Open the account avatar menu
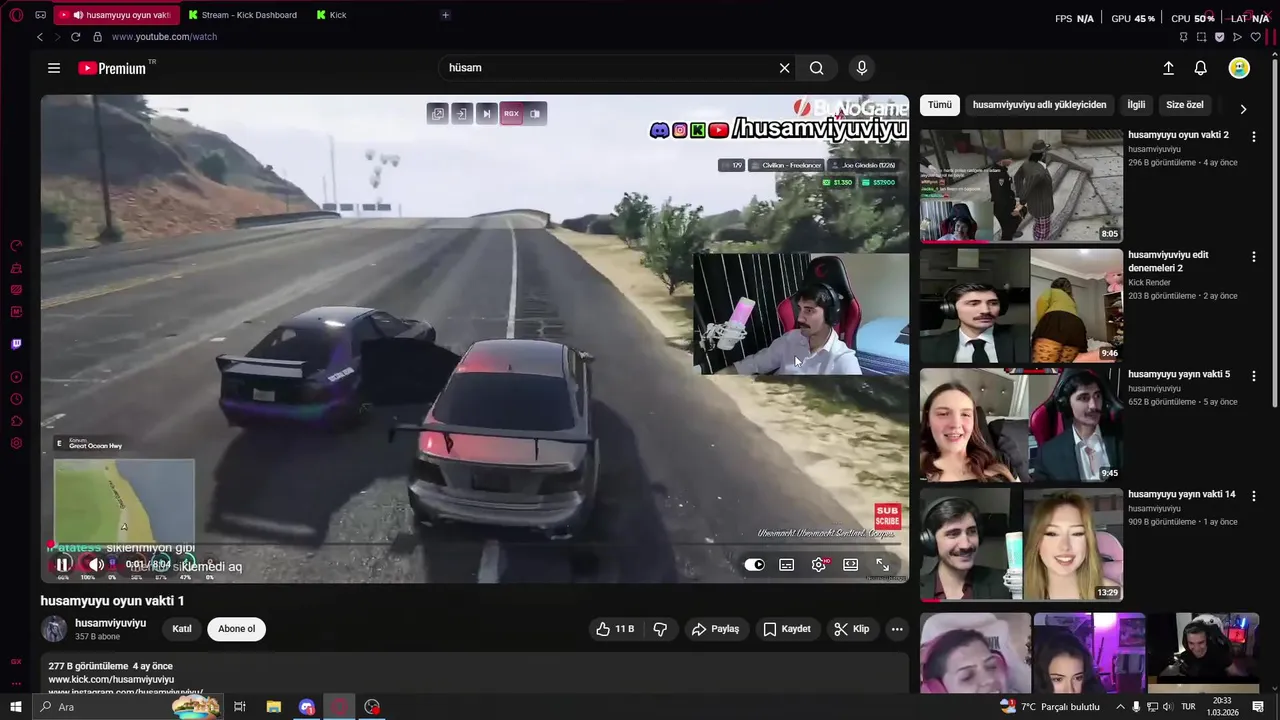 click(x=1240, y=68)
